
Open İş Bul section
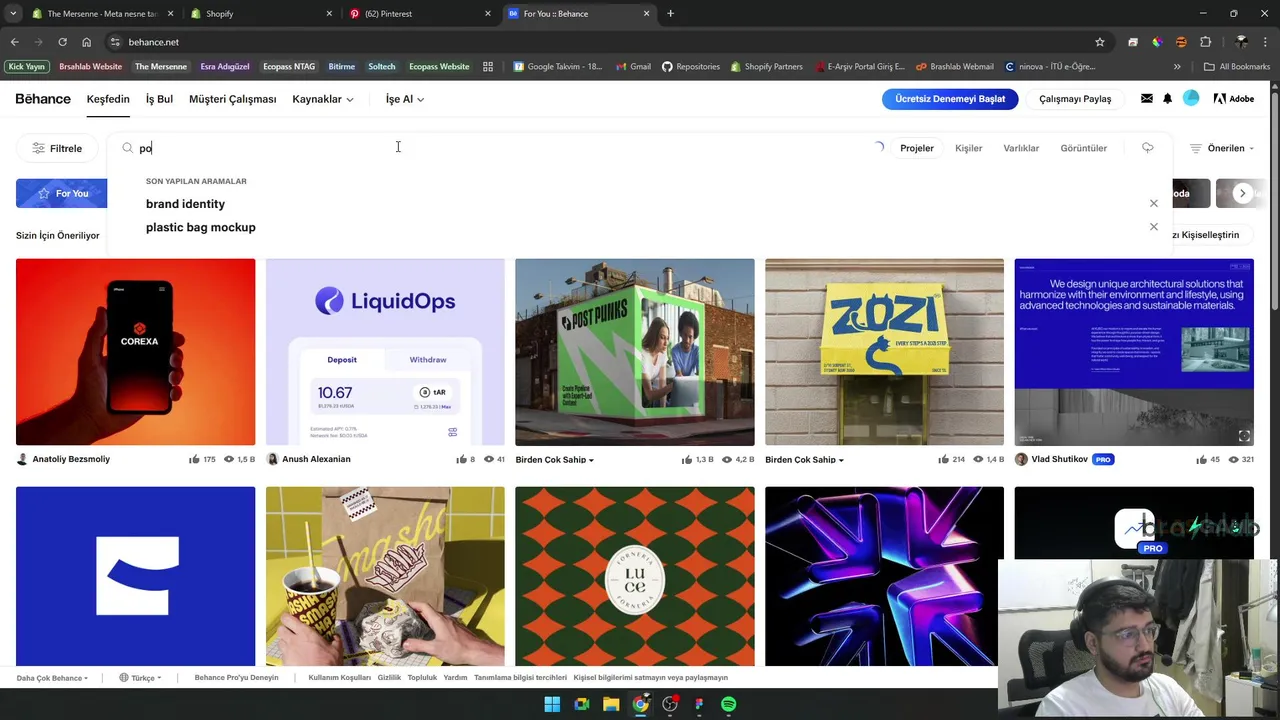tap(159, 99)
